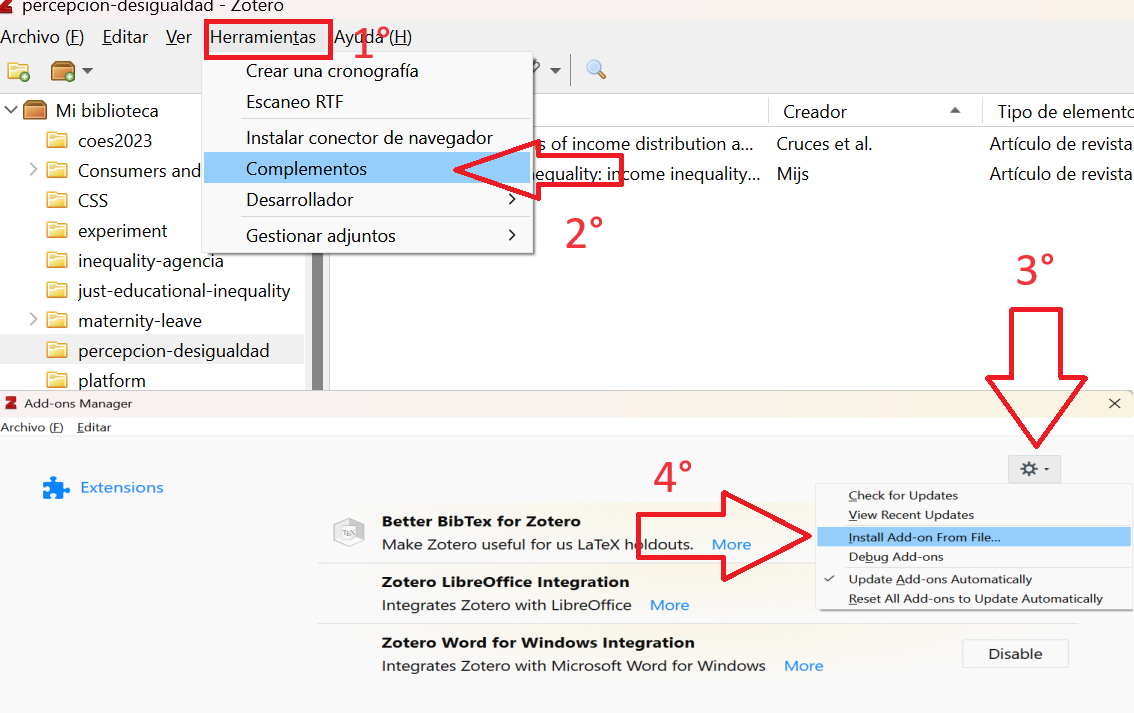Select the percepcion-desigualdad collection

173,350
